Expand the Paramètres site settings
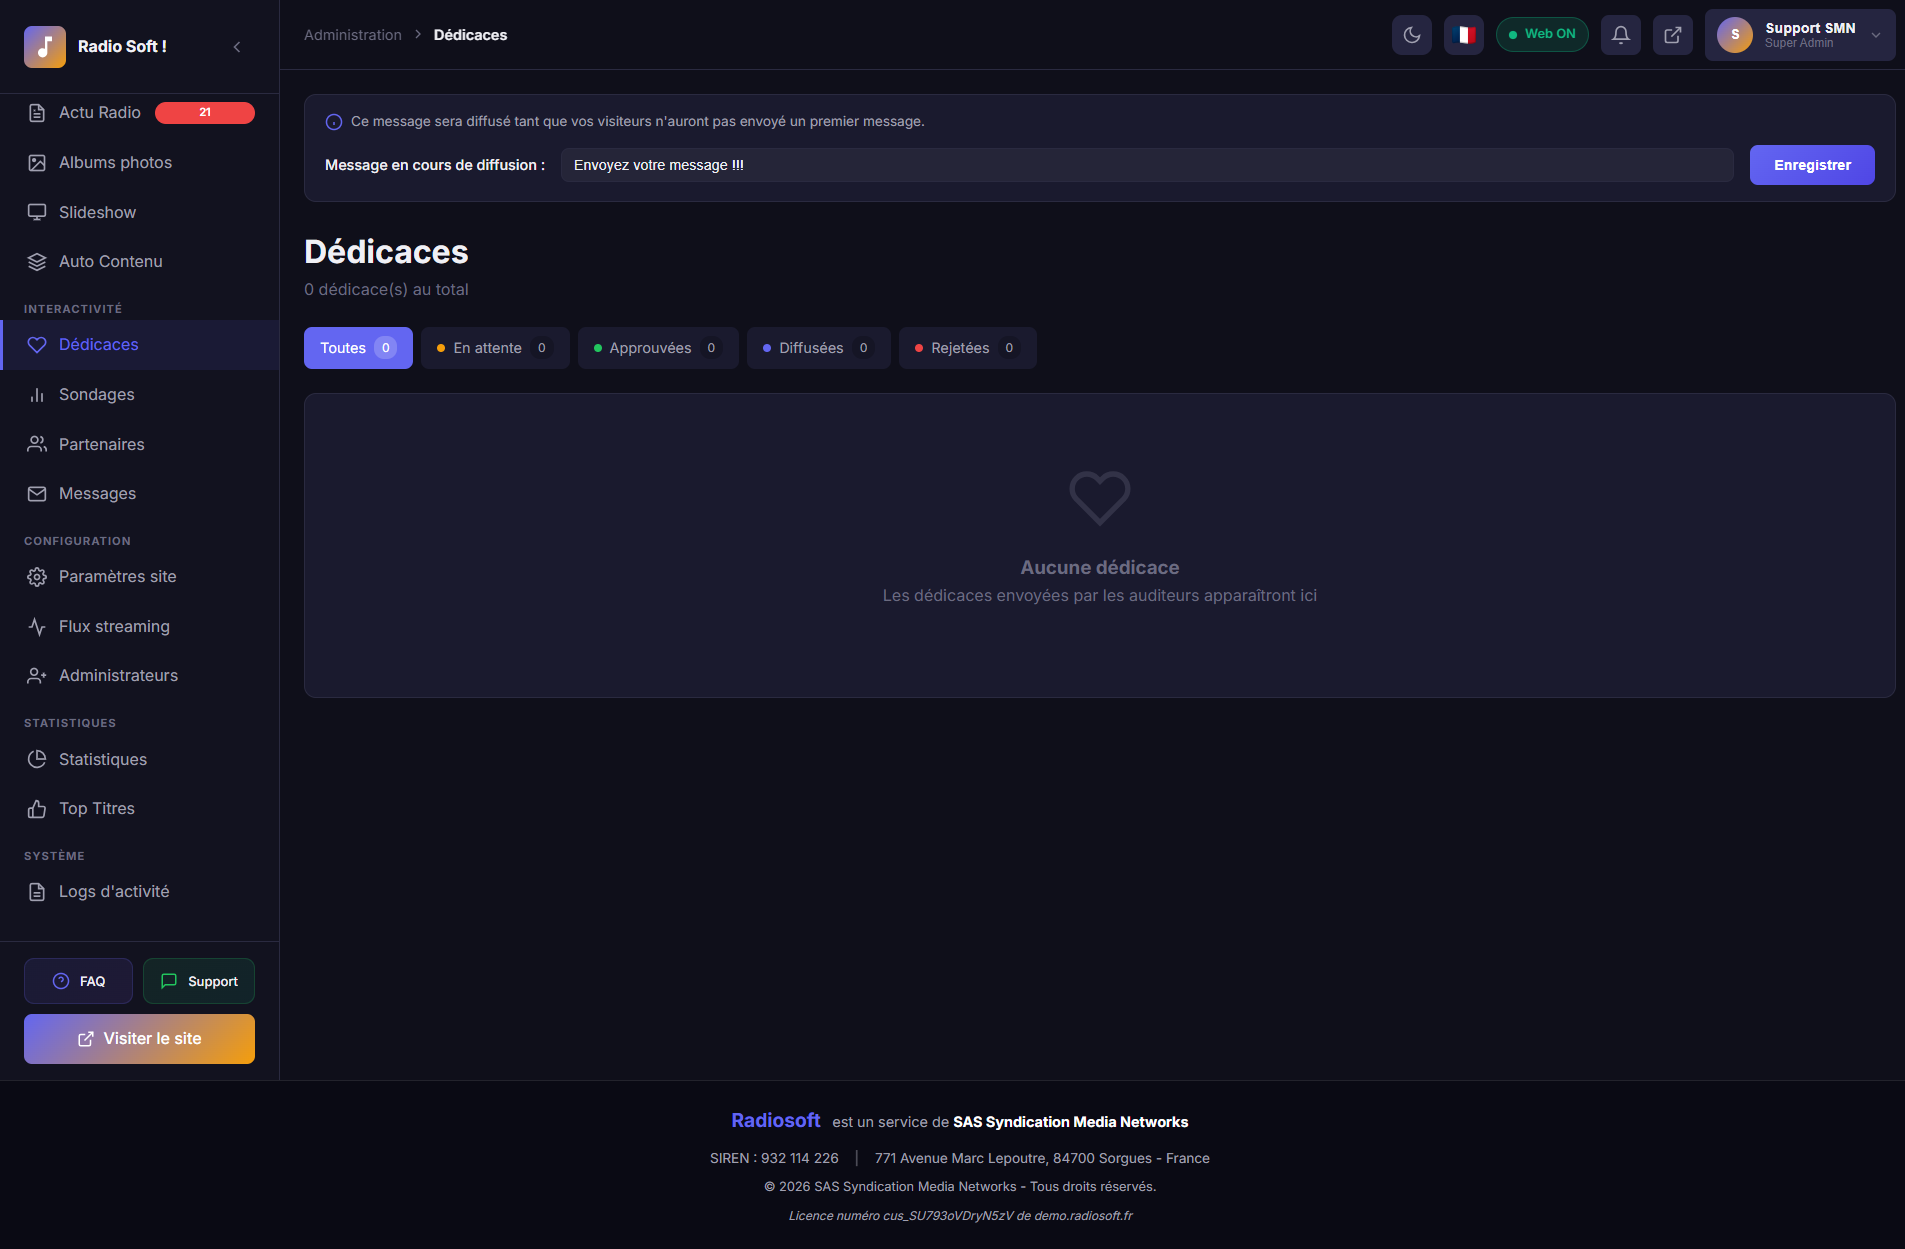This screenshot has width=1905, height=1249. click(x=117, y=576)
